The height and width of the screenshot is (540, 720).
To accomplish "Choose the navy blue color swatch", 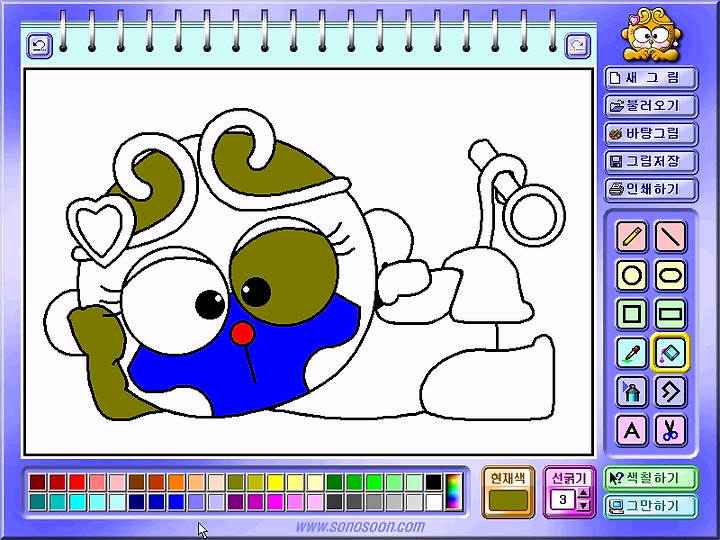I will tap(137, 502).
